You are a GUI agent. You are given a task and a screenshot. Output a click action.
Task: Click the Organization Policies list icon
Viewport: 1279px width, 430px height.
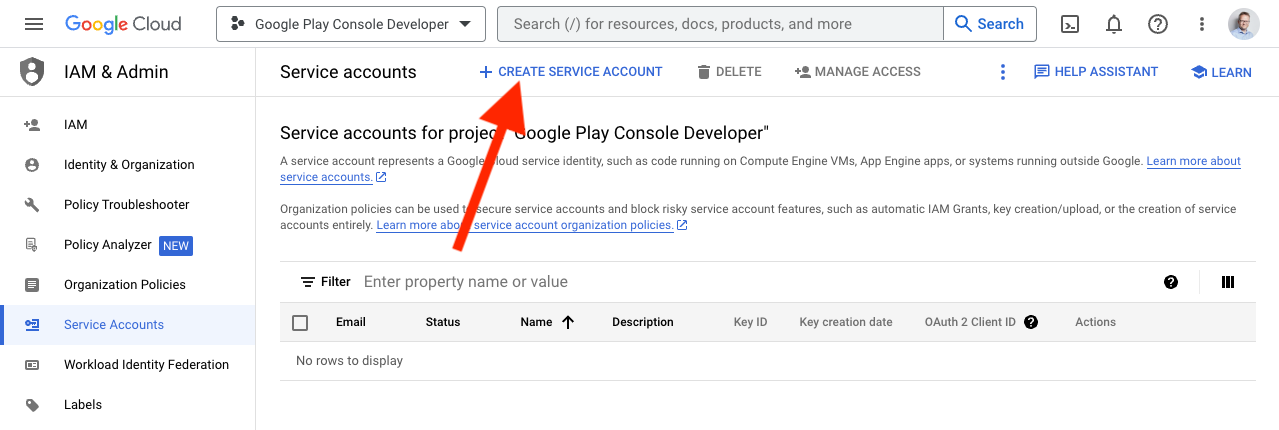[32, 285]
